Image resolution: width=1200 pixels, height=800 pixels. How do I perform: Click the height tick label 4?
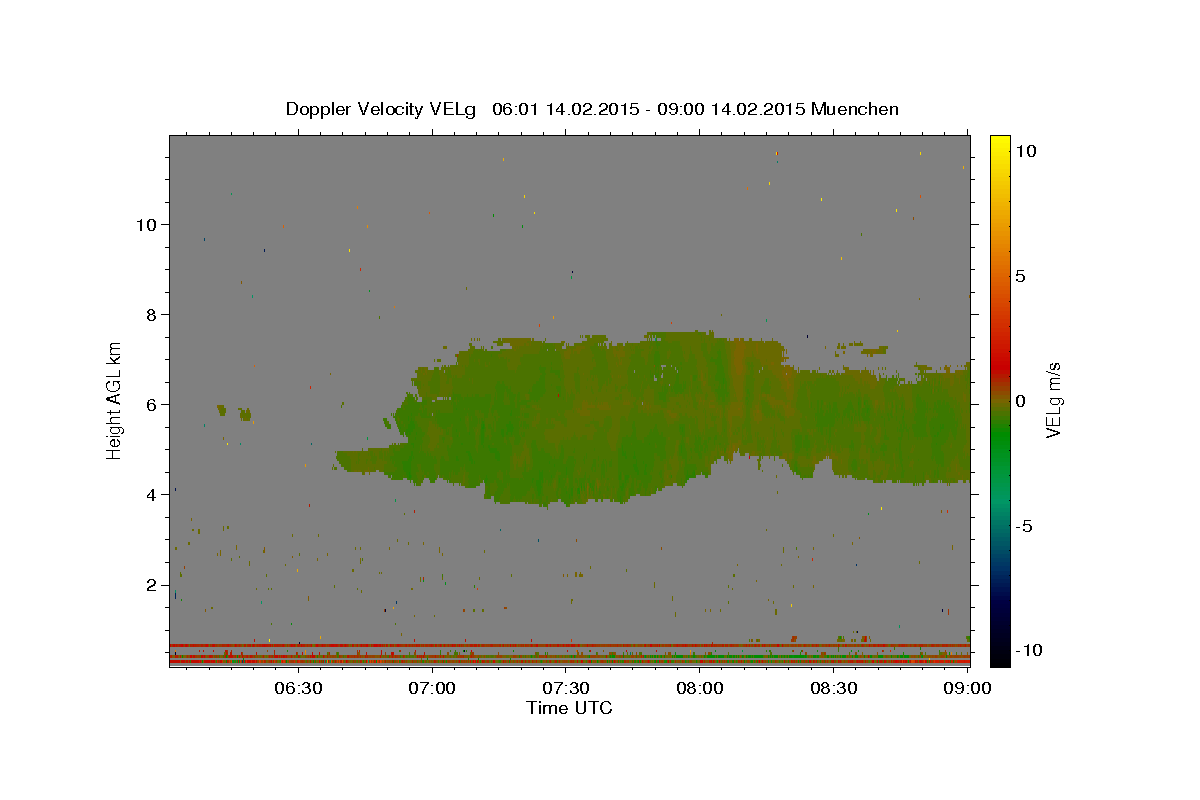click(x=150, y=494)
